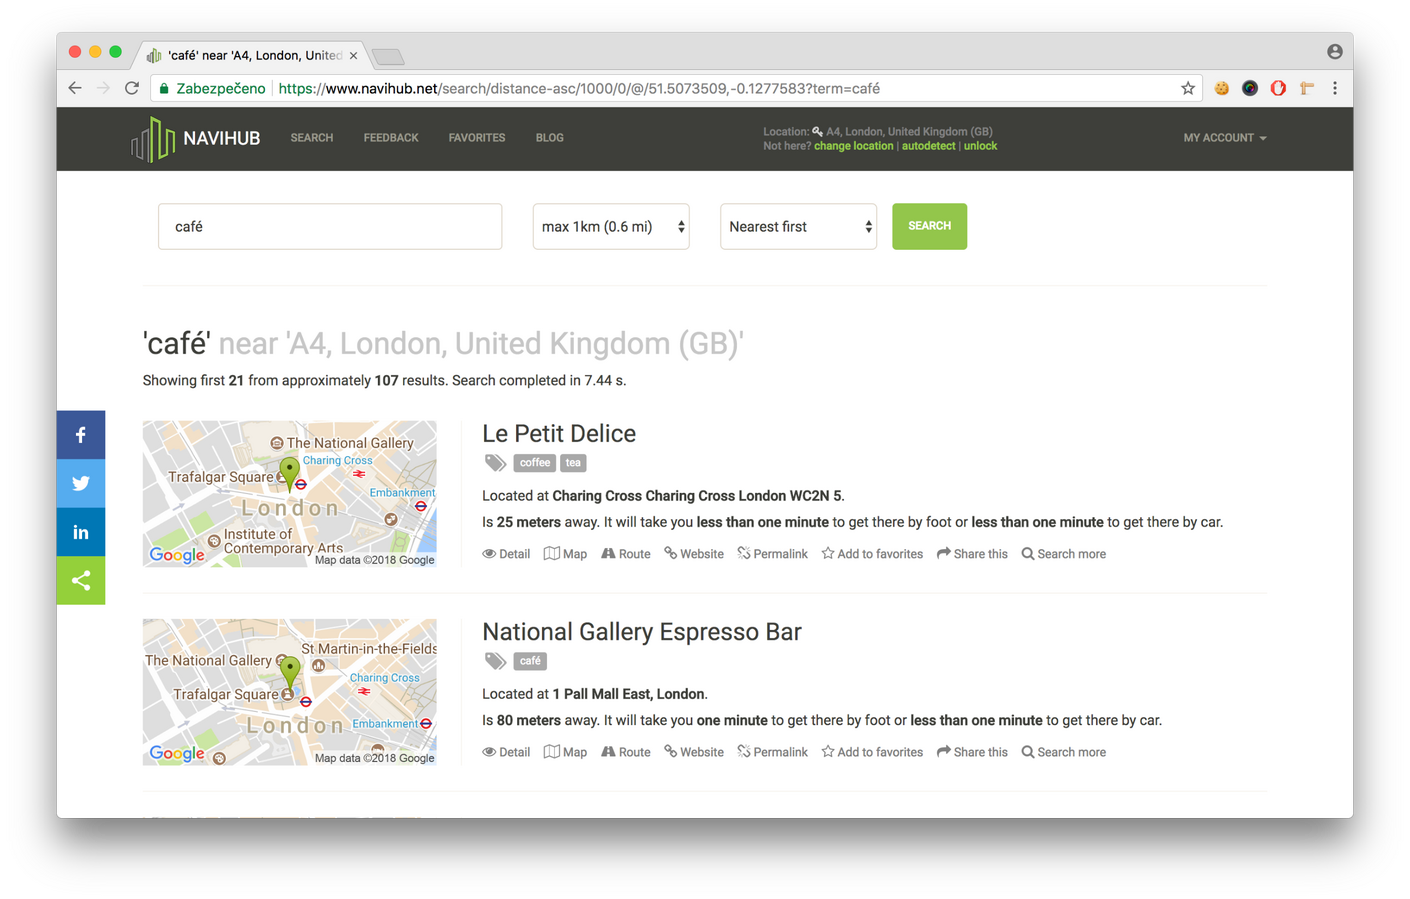Add Le Petit Delice to favorites
The image size is (1410, 899).
click(x=872, y=554)
